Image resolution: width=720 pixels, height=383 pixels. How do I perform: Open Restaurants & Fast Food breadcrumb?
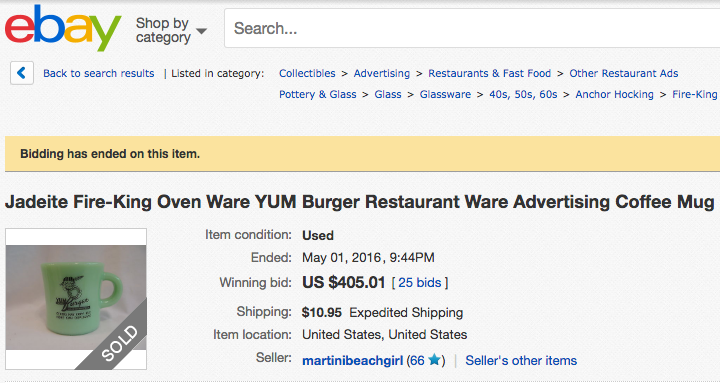coord(489,73)
